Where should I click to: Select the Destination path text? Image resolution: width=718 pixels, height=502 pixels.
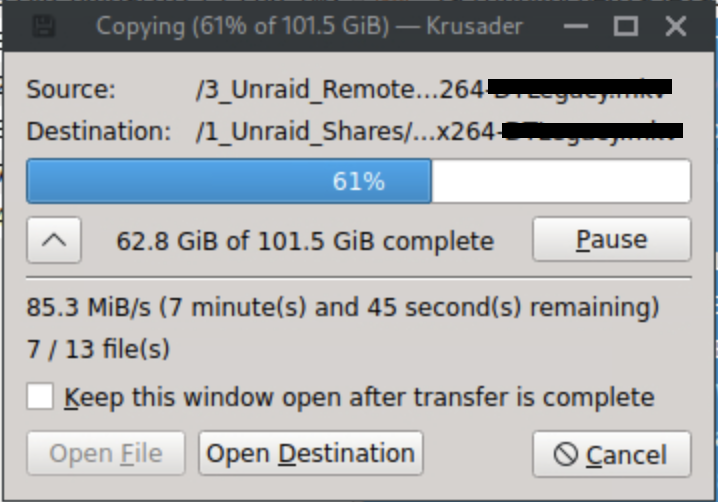pos(440,131)
